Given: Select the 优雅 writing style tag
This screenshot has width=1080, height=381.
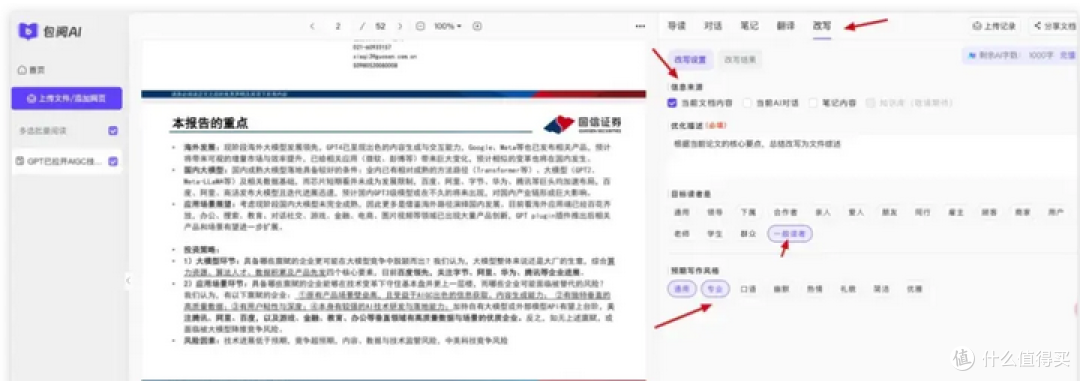Looking at the screenshot, I should (915, 289).
